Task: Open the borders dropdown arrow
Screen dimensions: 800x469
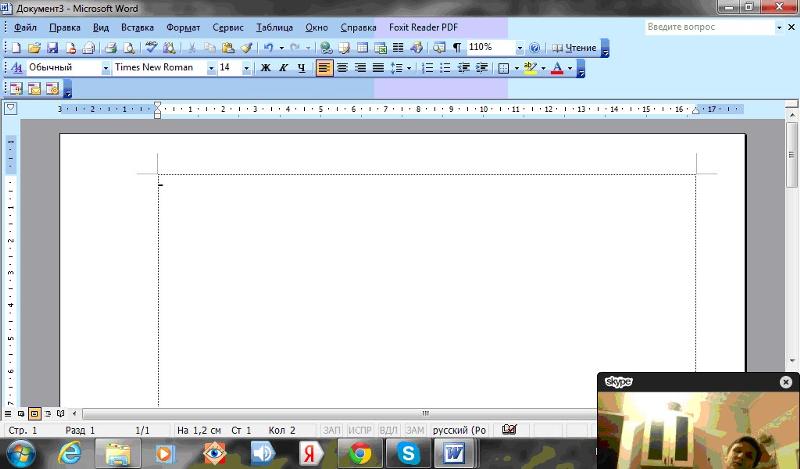Action: tap(516, 68)
